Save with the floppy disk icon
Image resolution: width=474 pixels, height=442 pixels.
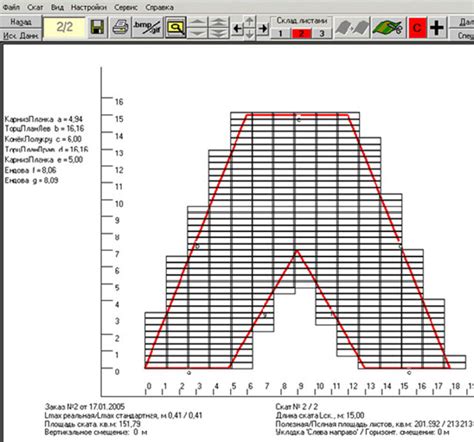click(97, 27)
